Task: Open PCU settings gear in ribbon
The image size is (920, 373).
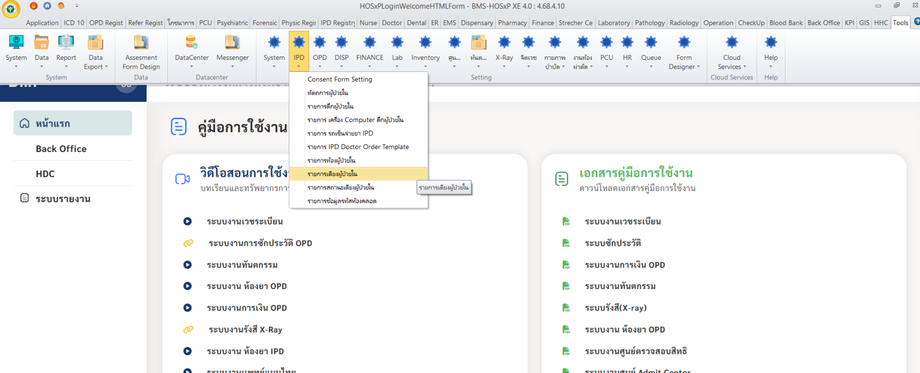Action: (x=607, y=51)
